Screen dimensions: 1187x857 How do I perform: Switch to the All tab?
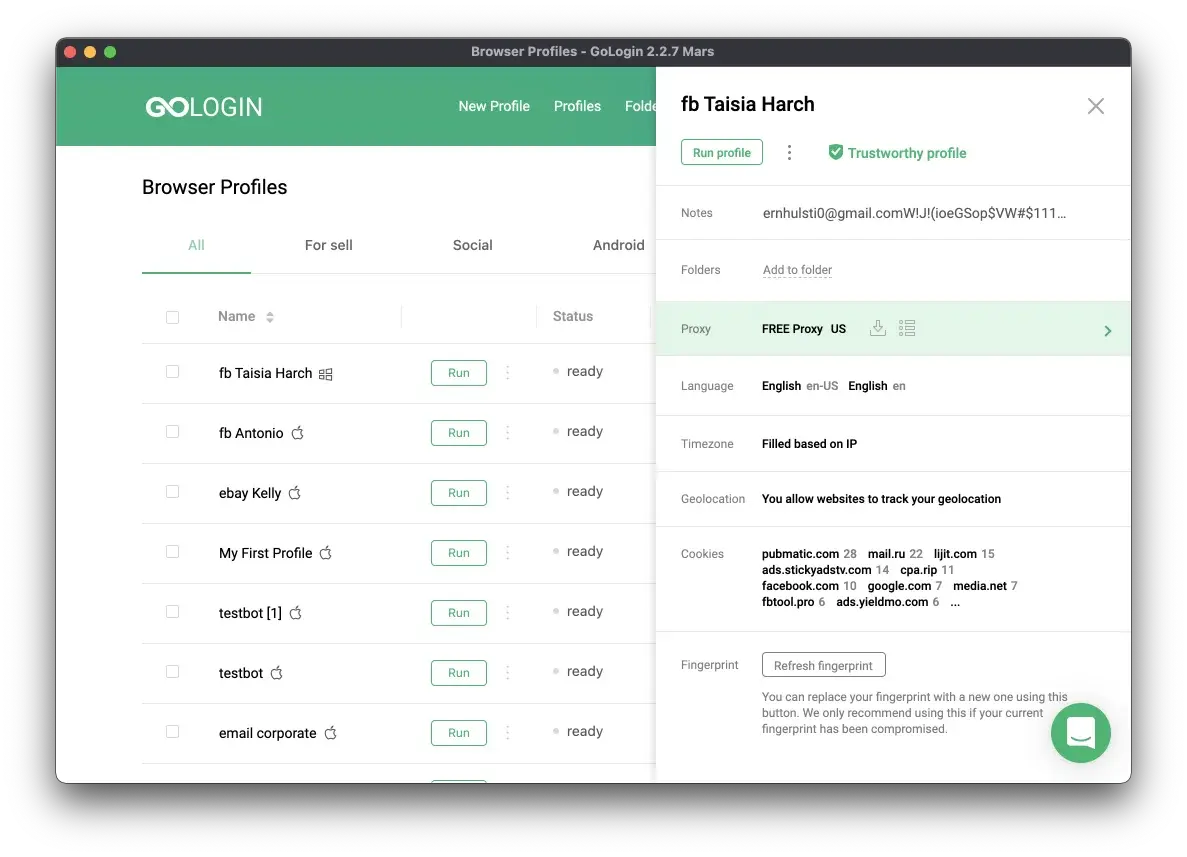pyautogui.click(x=196, y=245)
